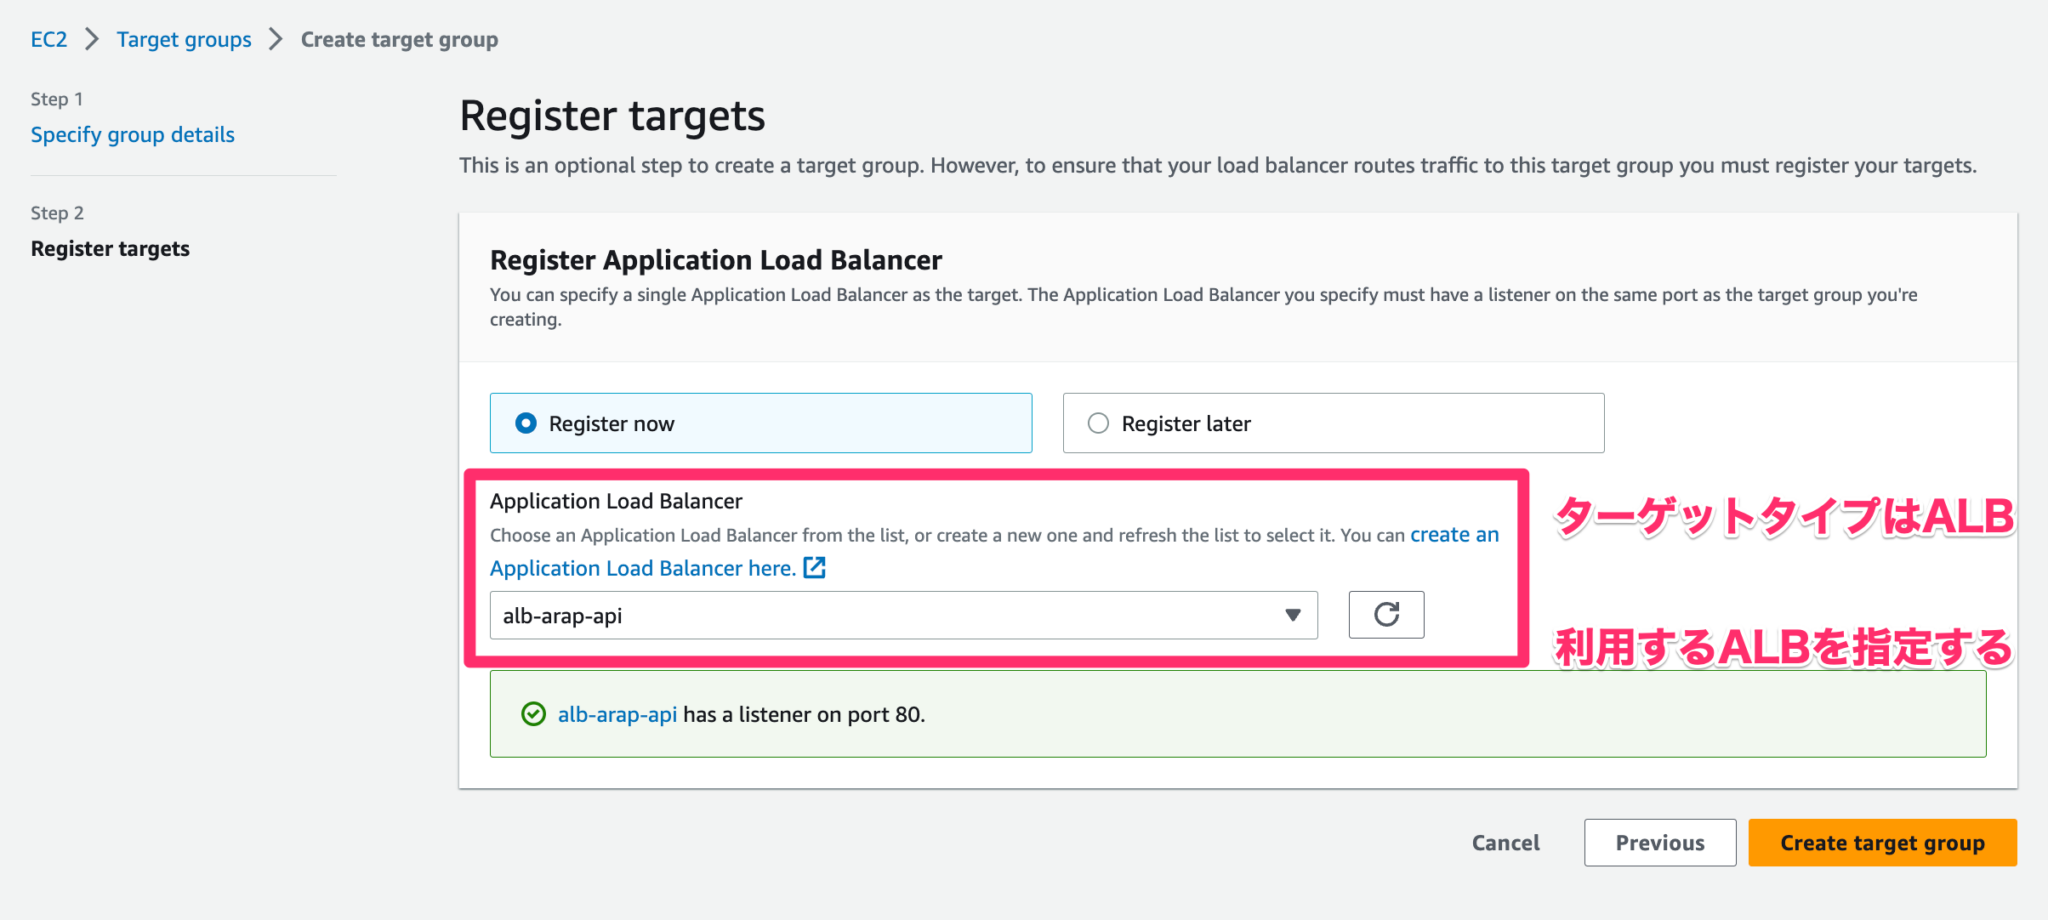Click the alb-arap-api link in the success banner
This screenshot has height=920, width=2048.
[617, 714]
